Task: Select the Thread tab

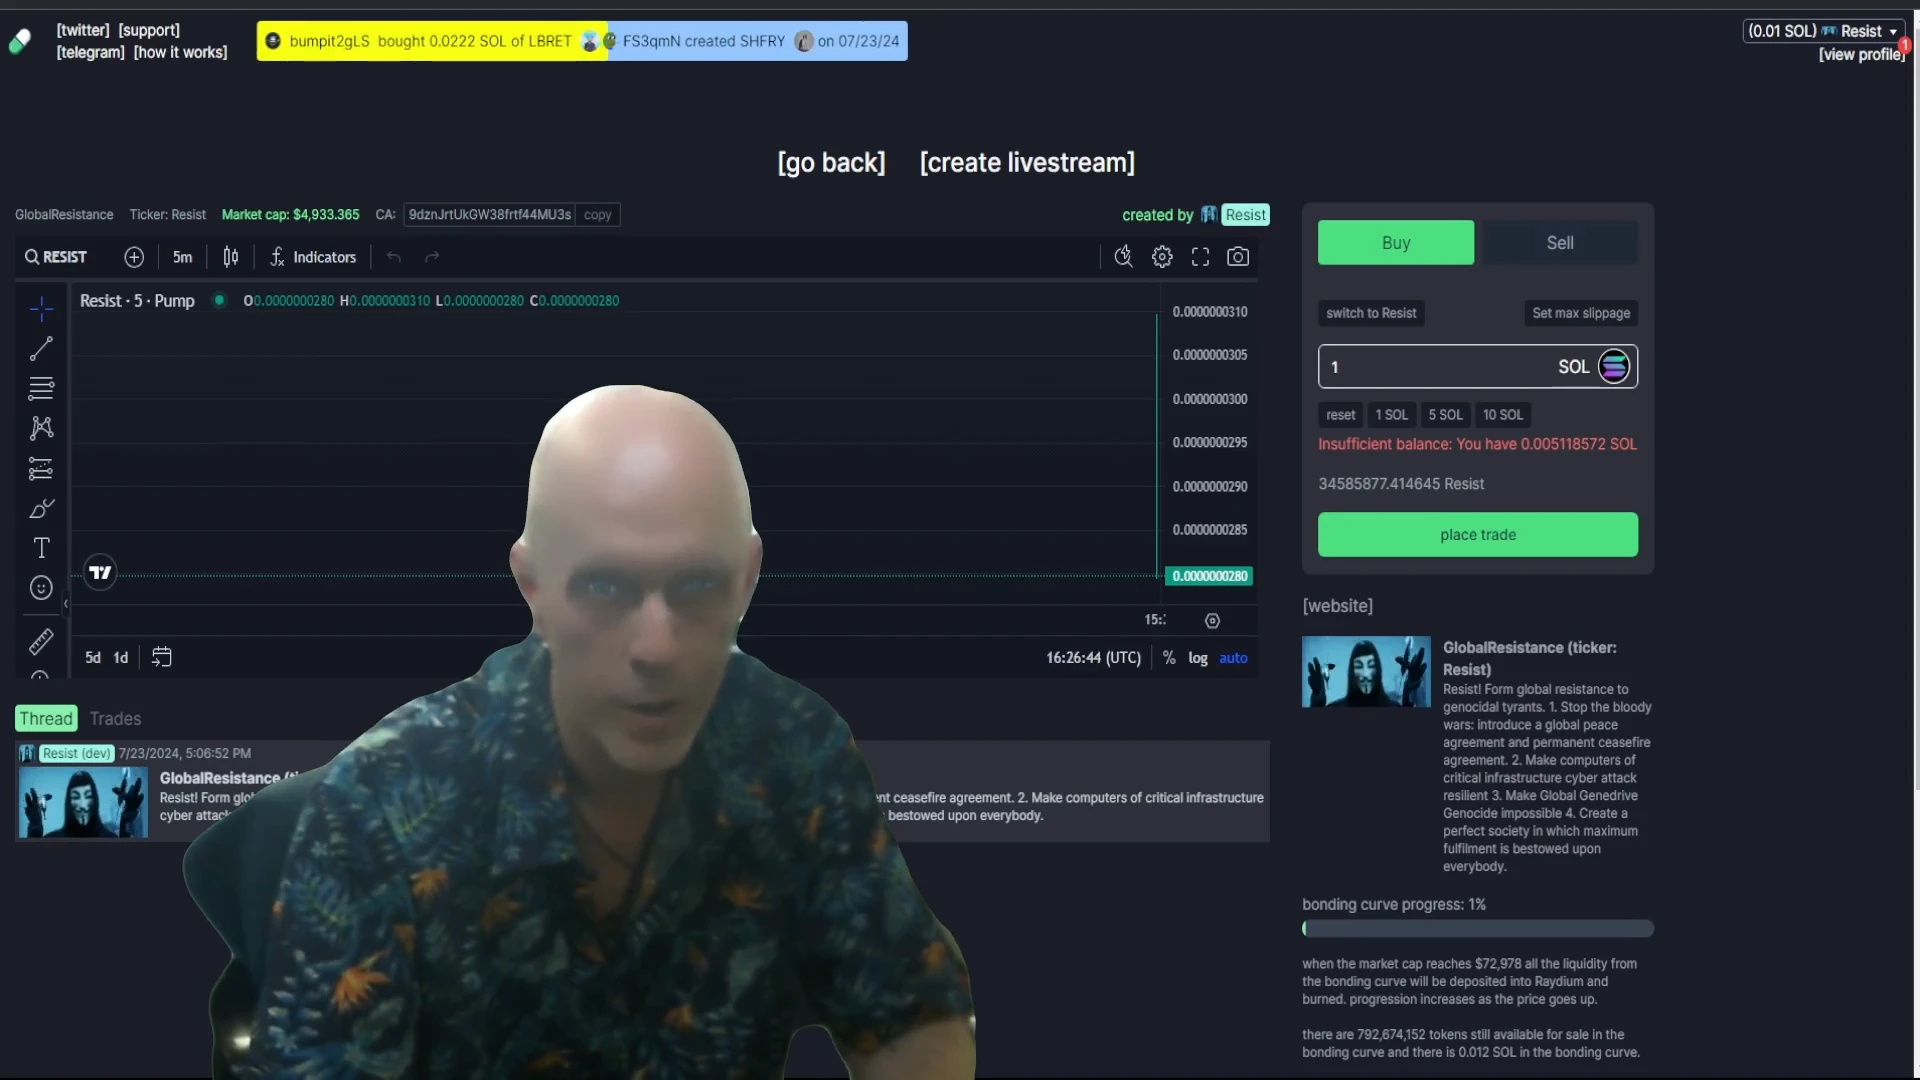Action: [46, 718]
